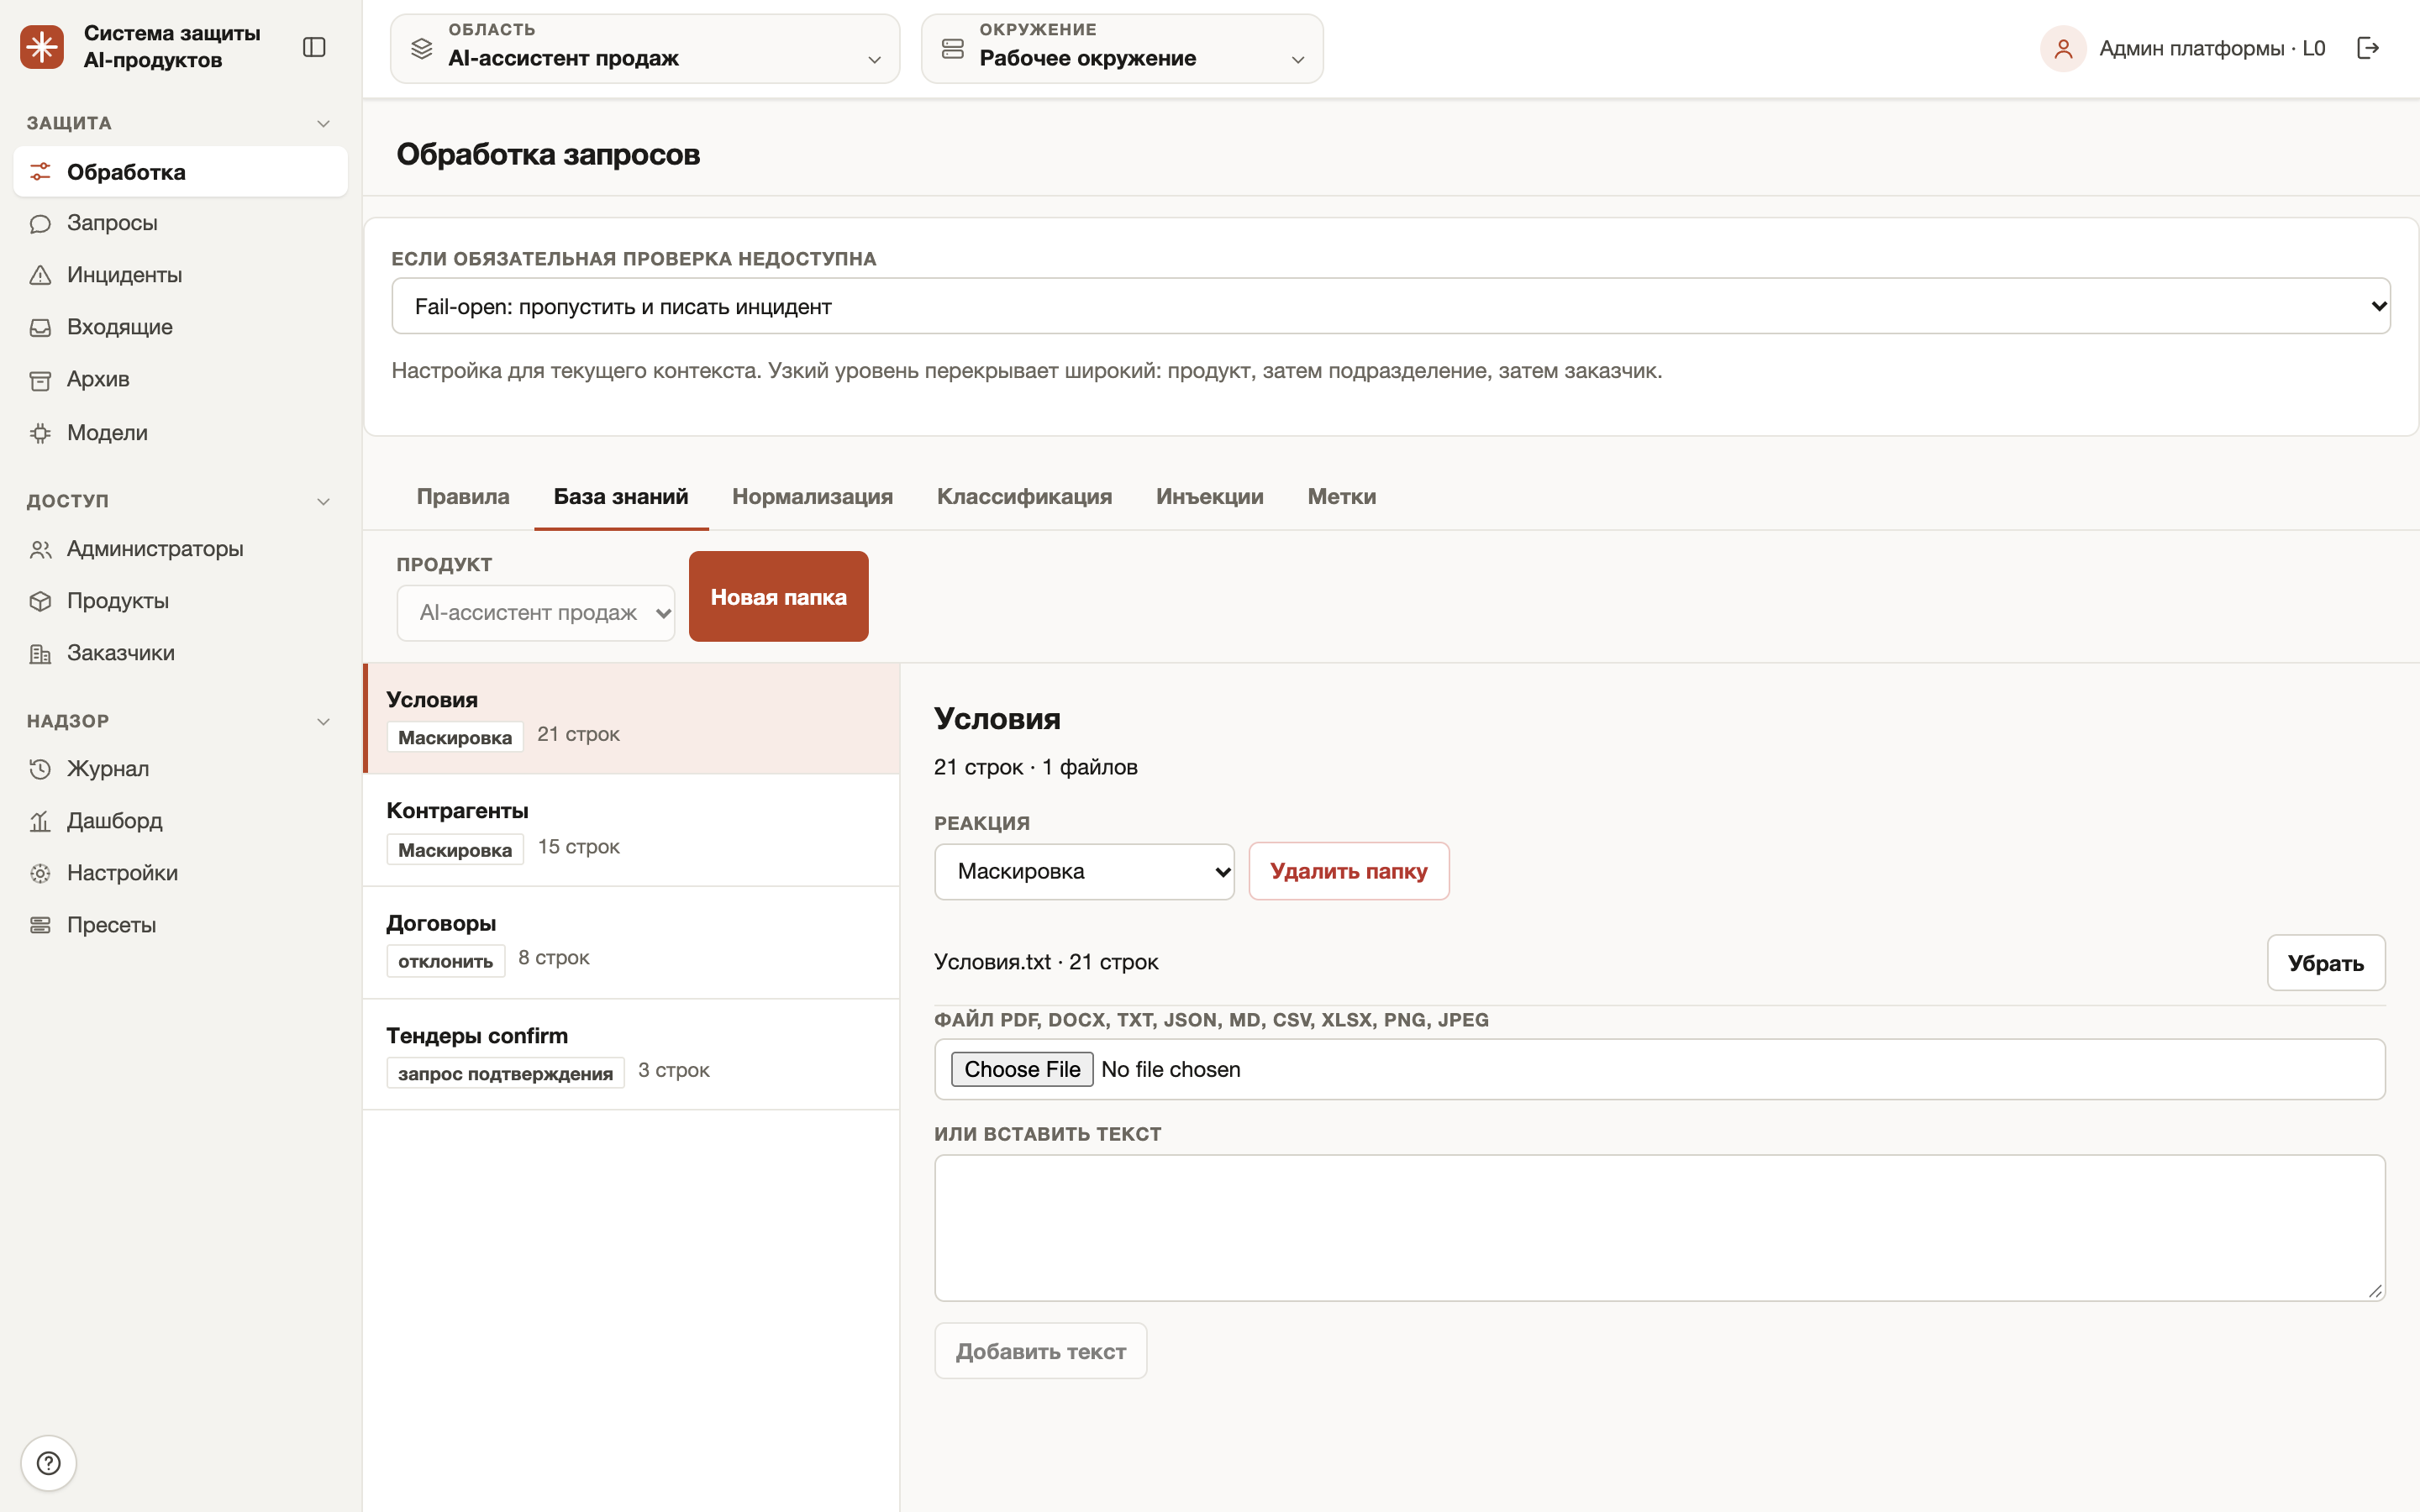Viewport: 2420px width, 1512px height.
Task: Click the Новая папка button
Action: (x=778, y=597)
